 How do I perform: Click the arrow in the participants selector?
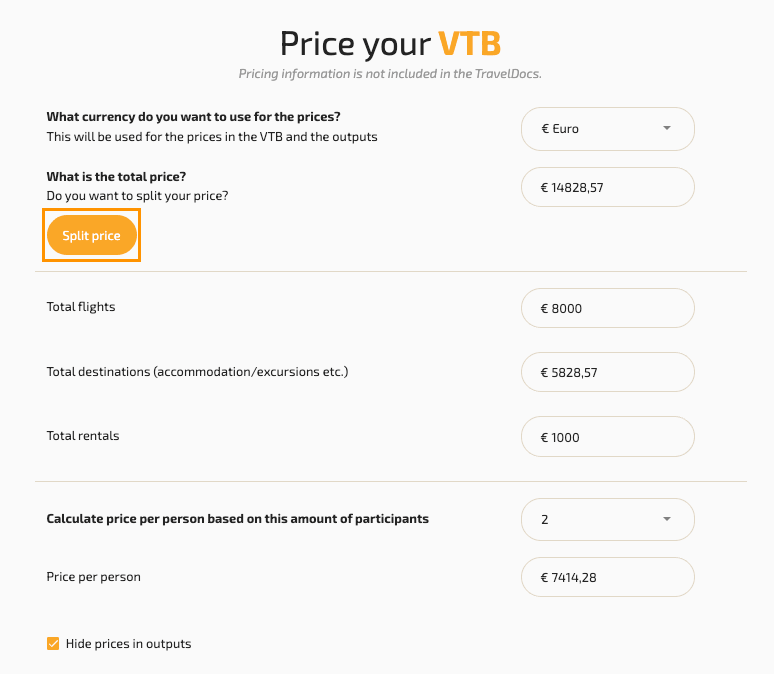click(x=667, y=520)
